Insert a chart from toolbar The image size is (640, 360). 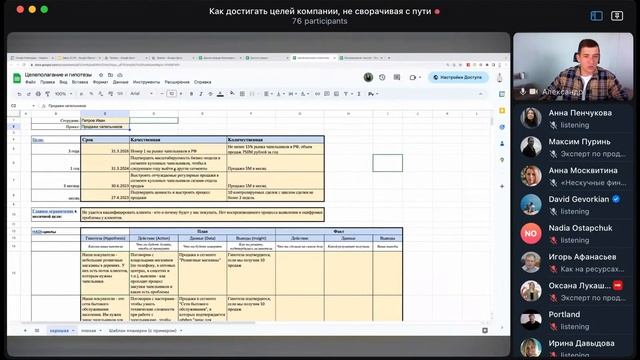336,94
